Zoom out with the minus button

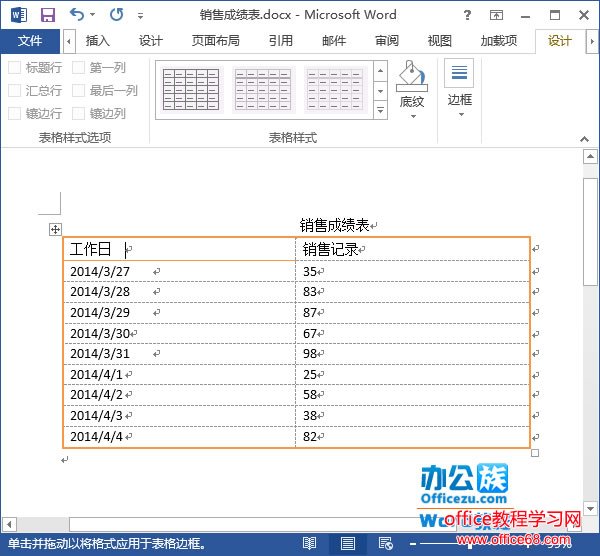point(412,544)
